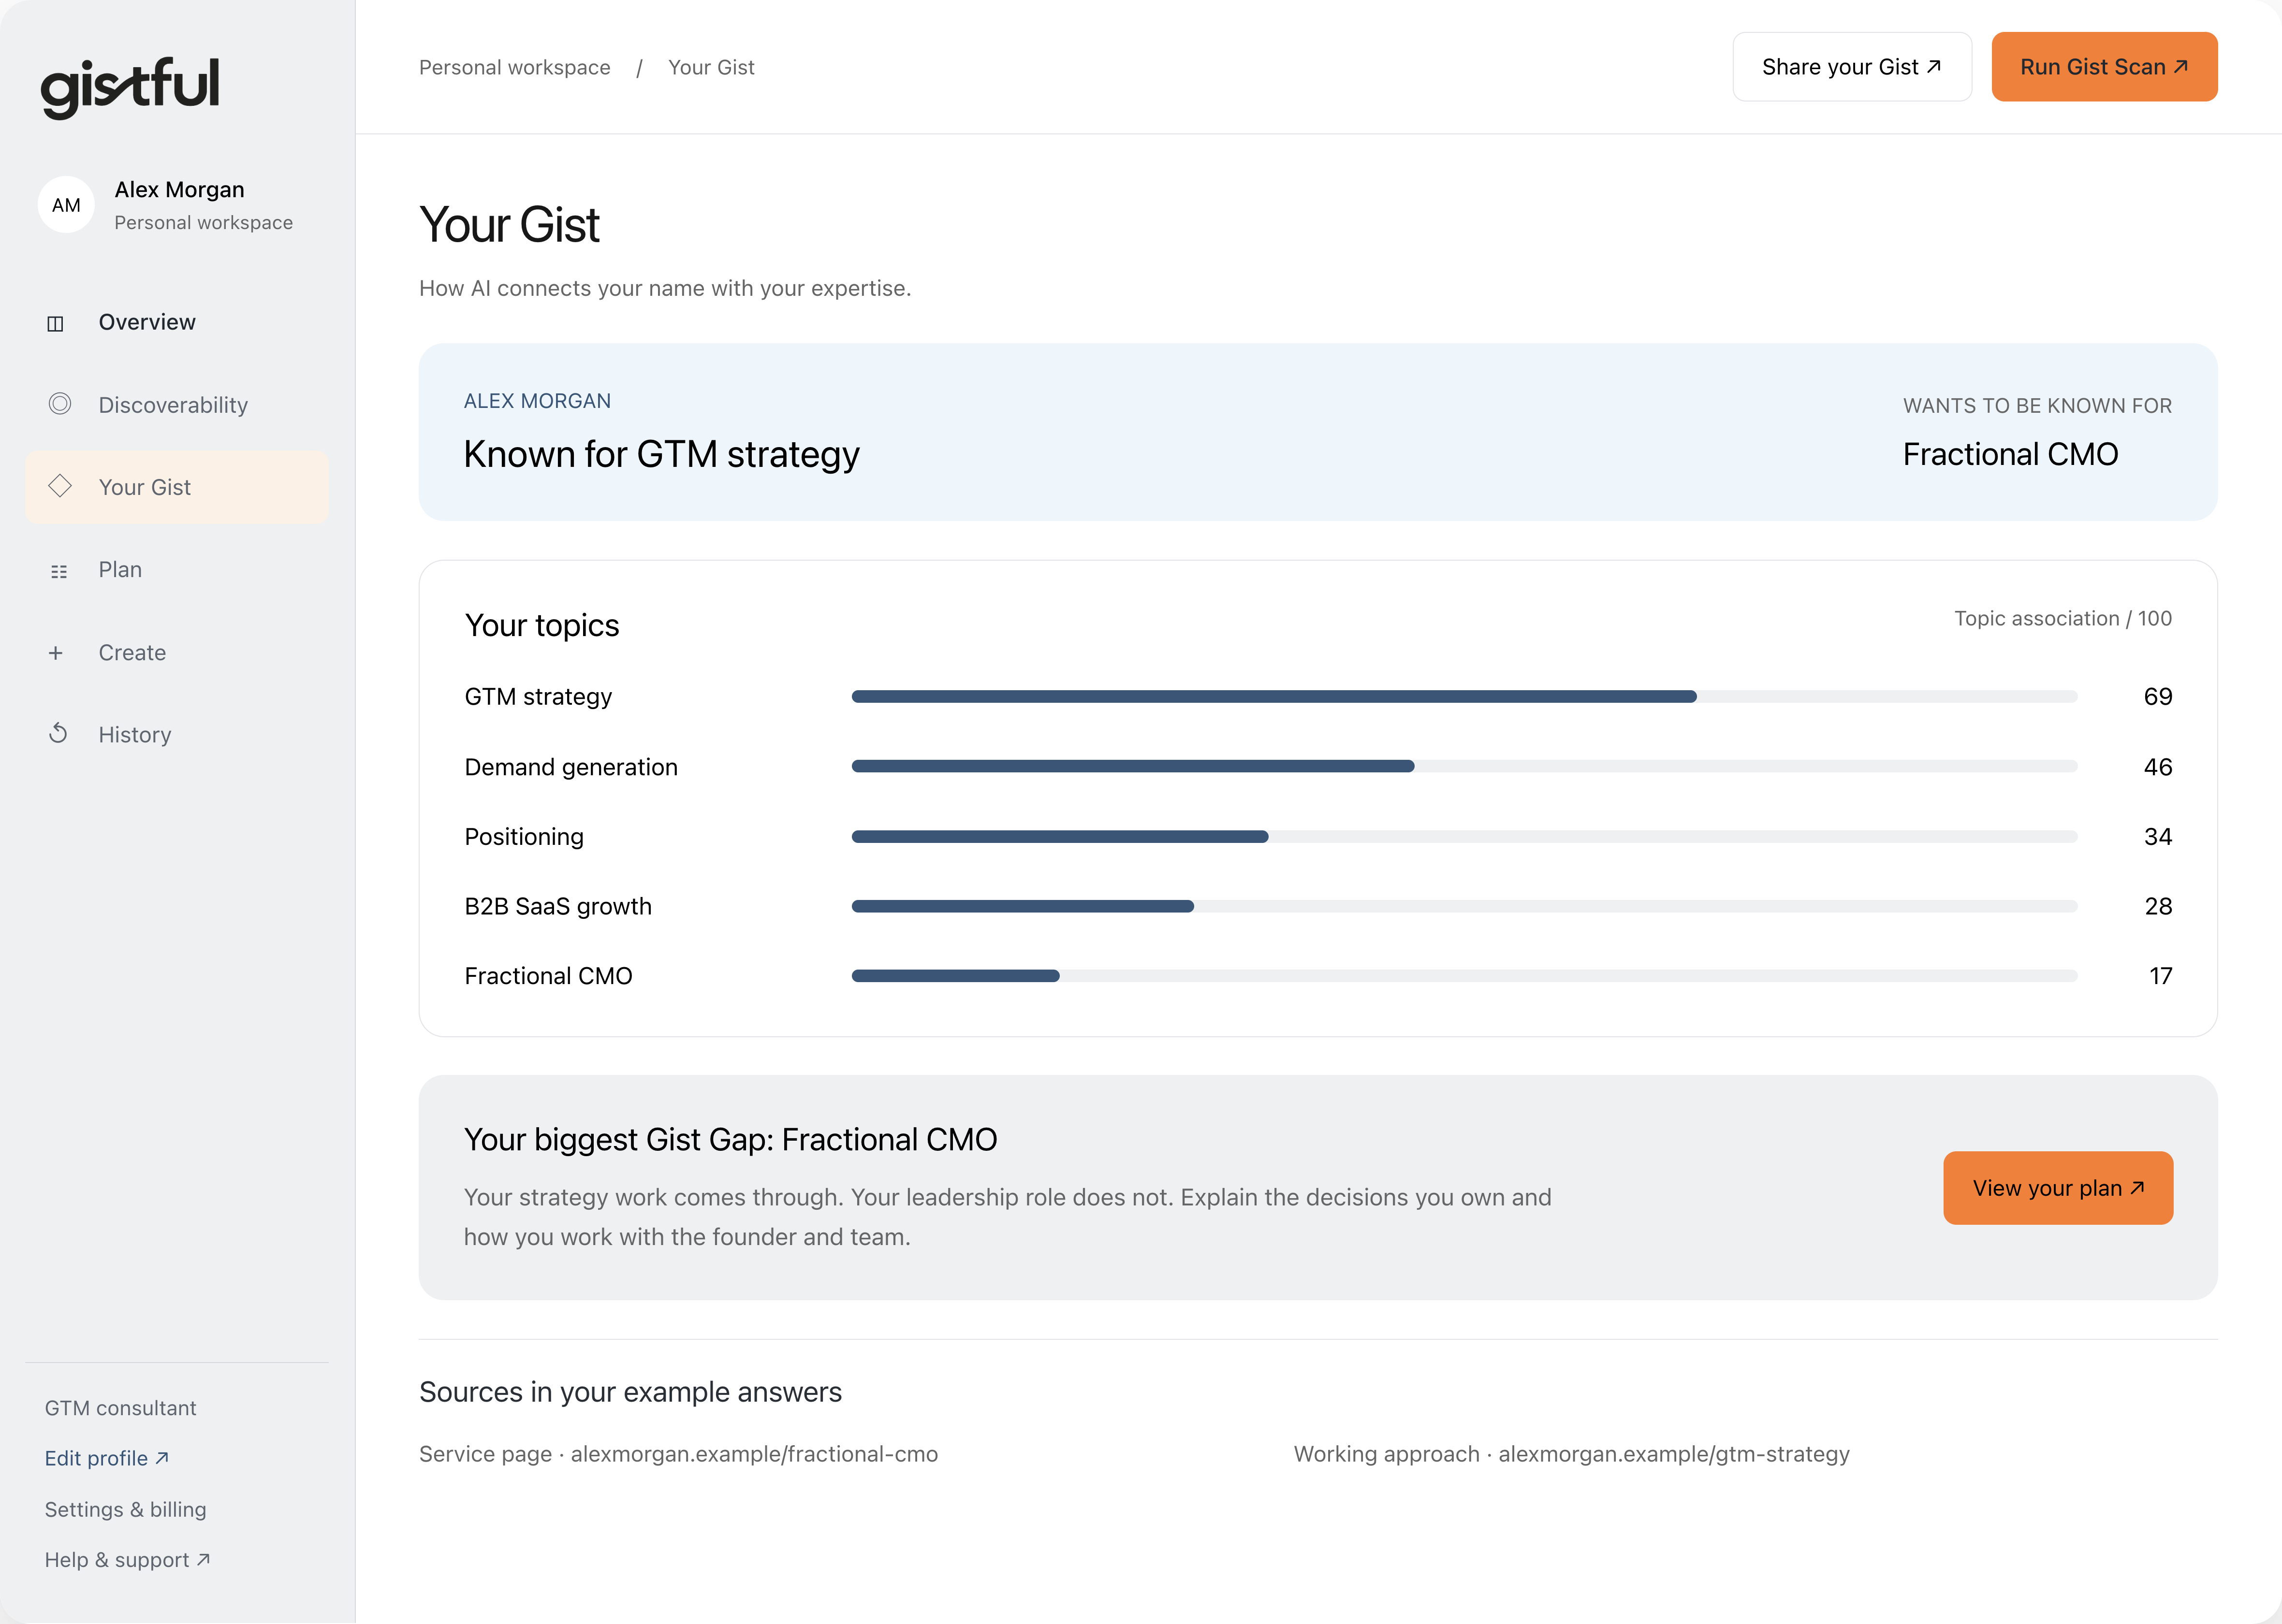This screenshot has height=1624, width=2282.
Task: Click the GTM strategy progress bar
Action: click(1464, 696)
